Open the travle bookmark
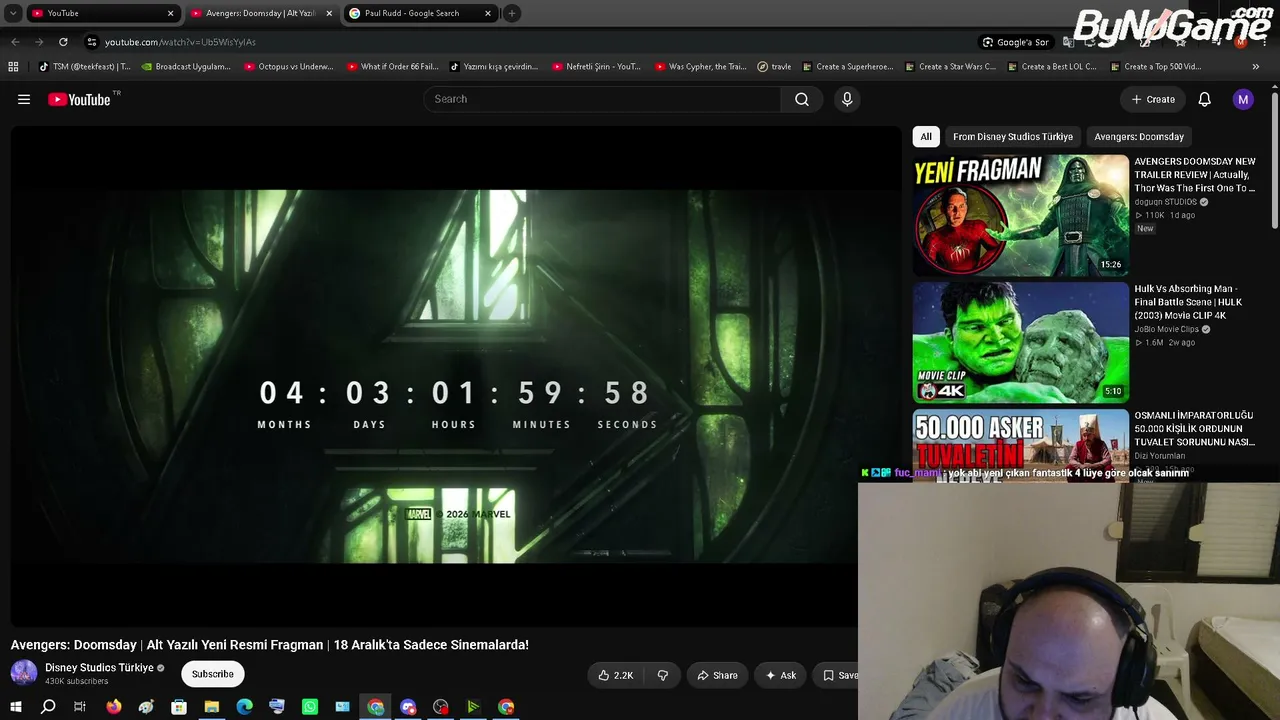Image resolution: width=1280 pixels, height=720 pixels. pyautogui.click(x=775, y=67)
